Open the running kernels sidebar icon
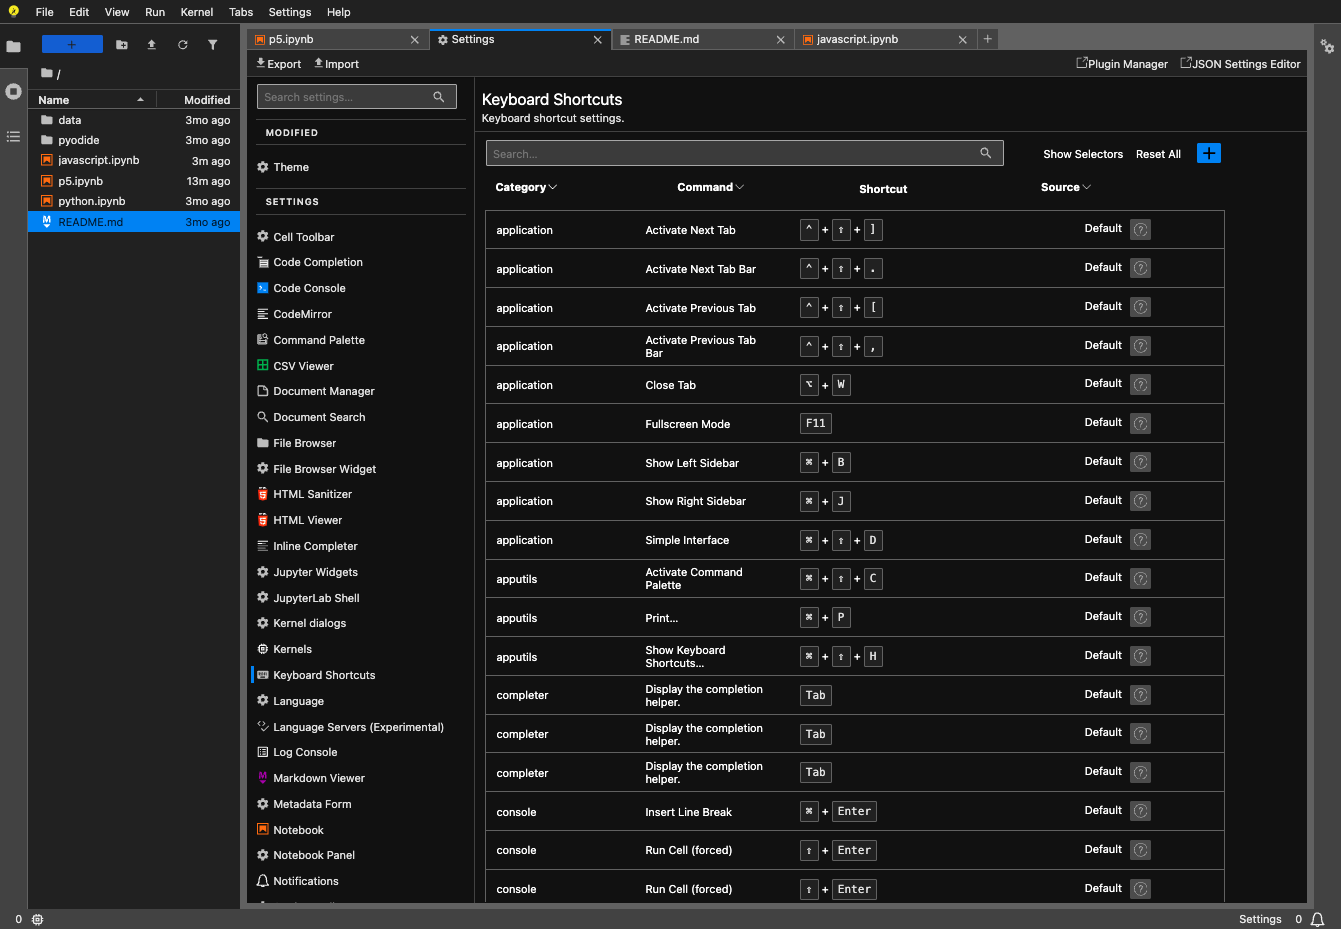This screenshot has height=929, width=1341. point(13,91)
